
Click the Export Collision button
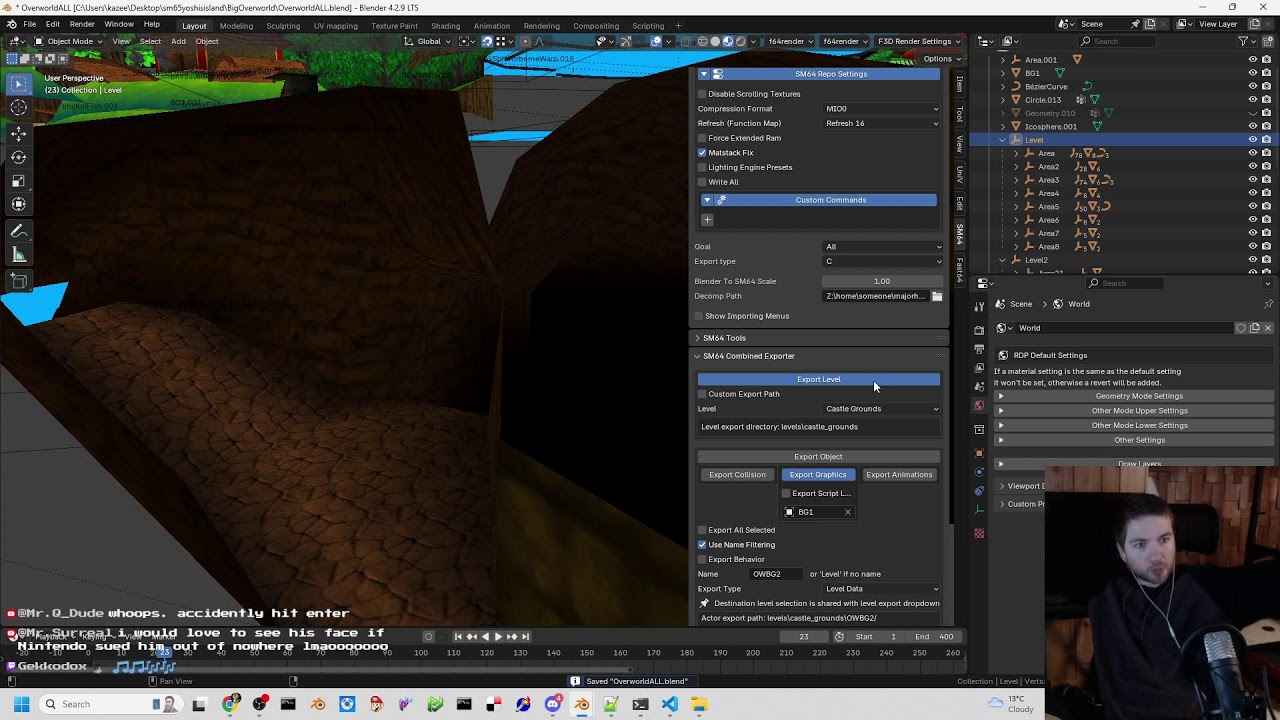tap(737, 475)
